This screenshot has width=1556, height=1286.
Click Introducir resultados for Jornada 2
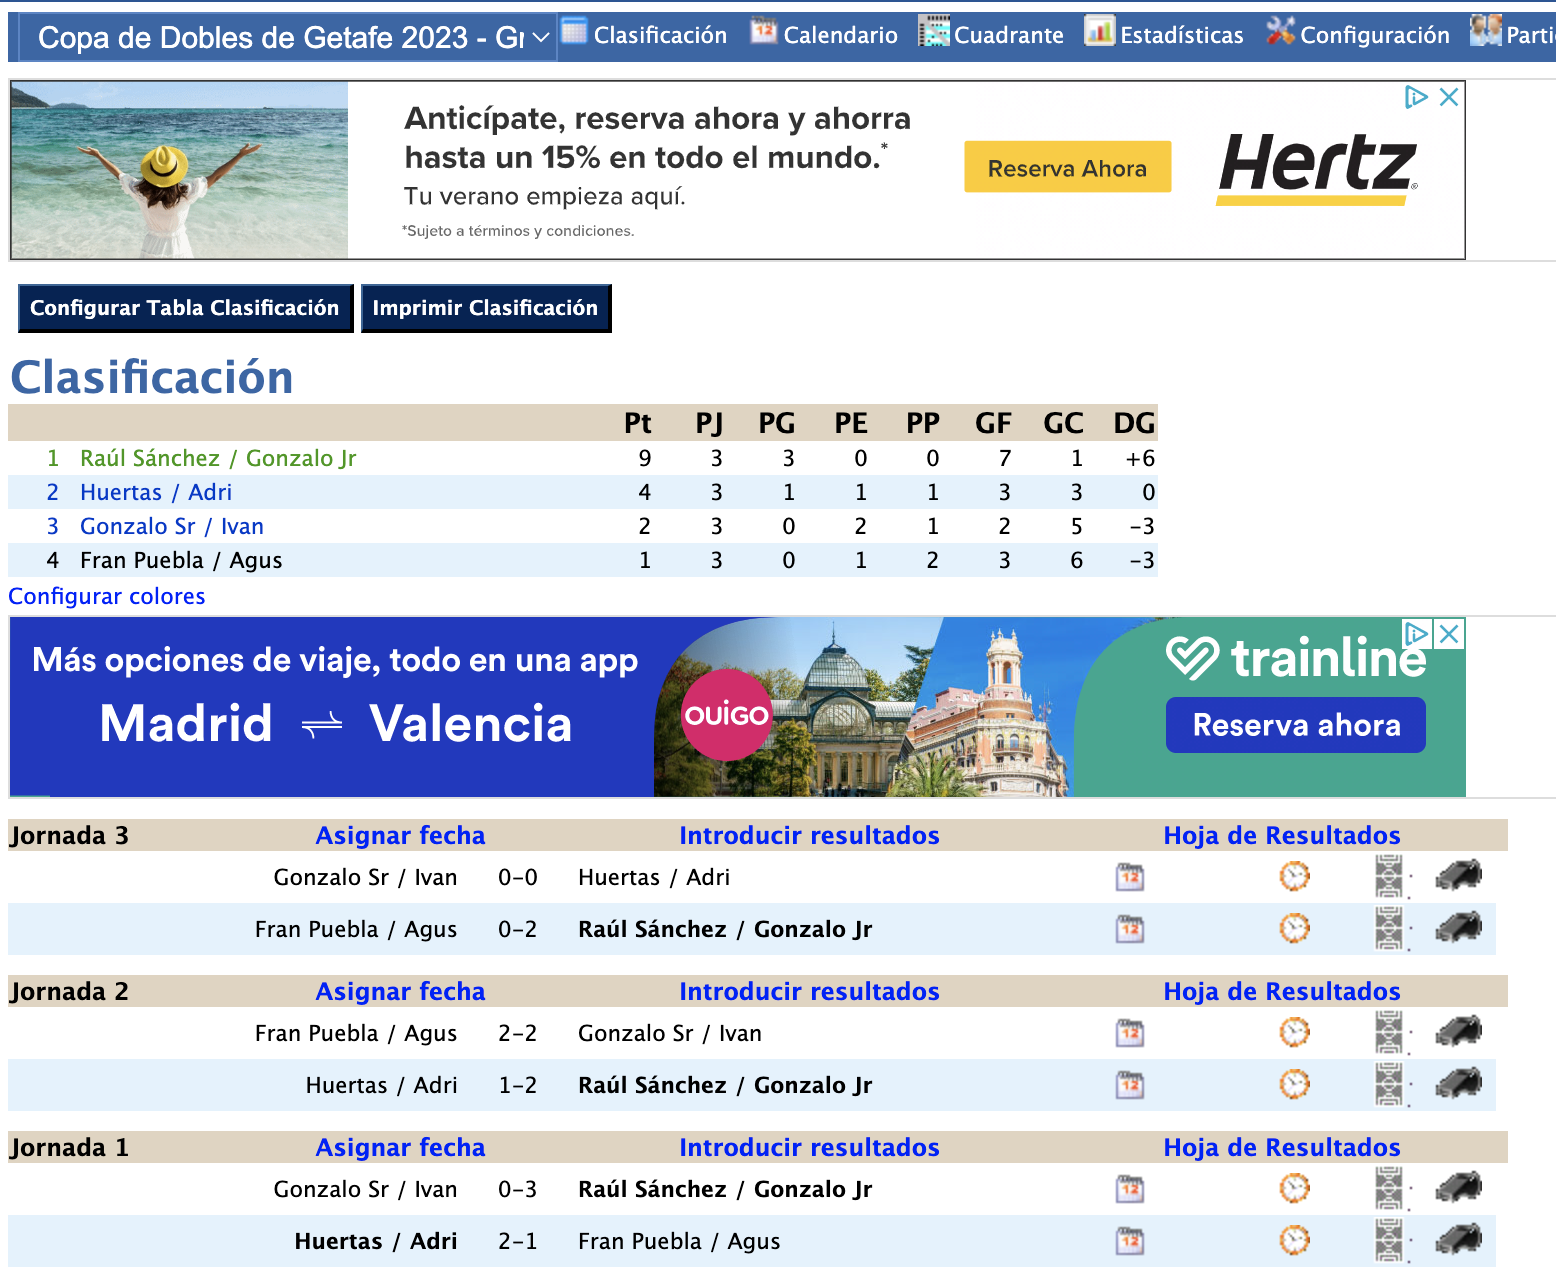(x=809, y=991)
